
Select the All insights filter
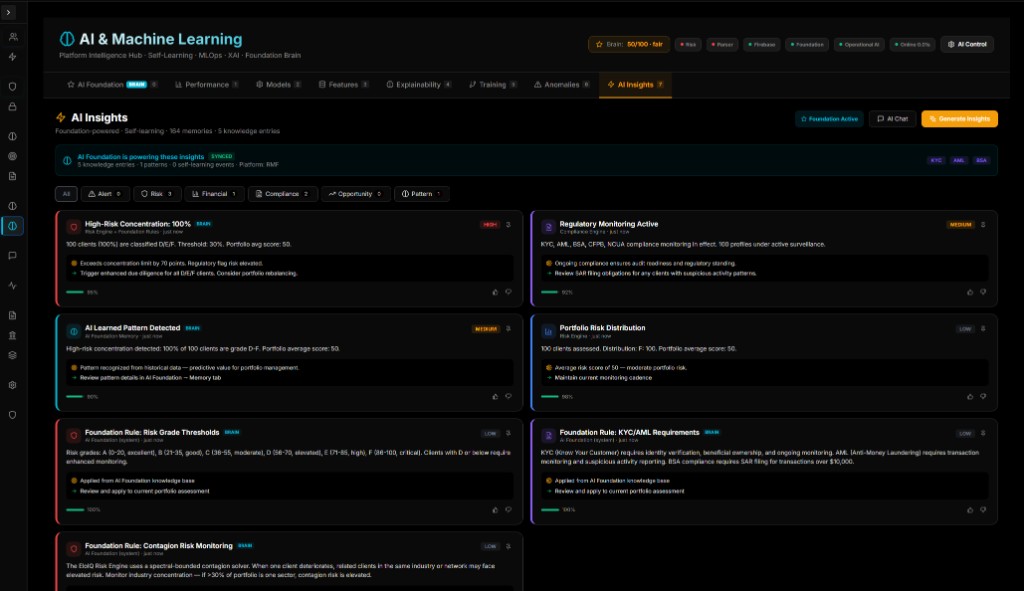[x=66, y=194]
